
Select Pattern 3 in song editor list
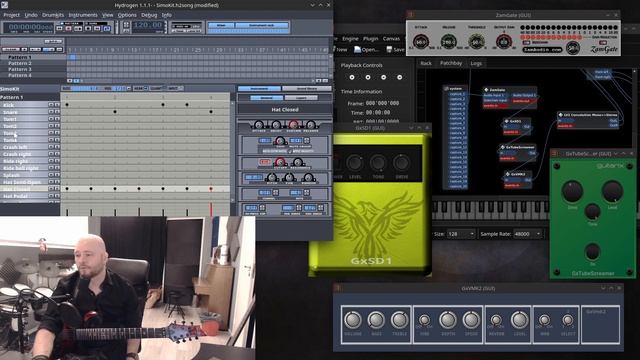point(20,69)
